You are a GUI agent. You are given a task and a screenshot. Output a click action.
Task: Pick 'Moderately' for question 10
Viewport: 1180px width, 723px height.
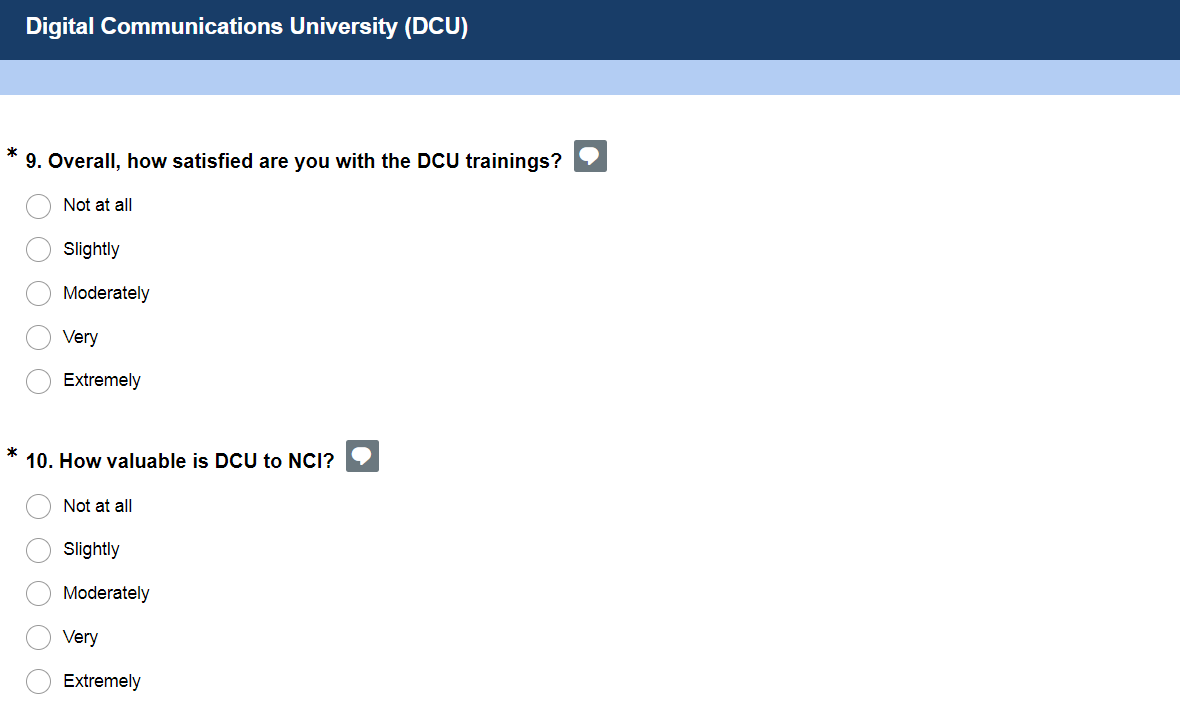pyautogui.click(x=38, y=594)
